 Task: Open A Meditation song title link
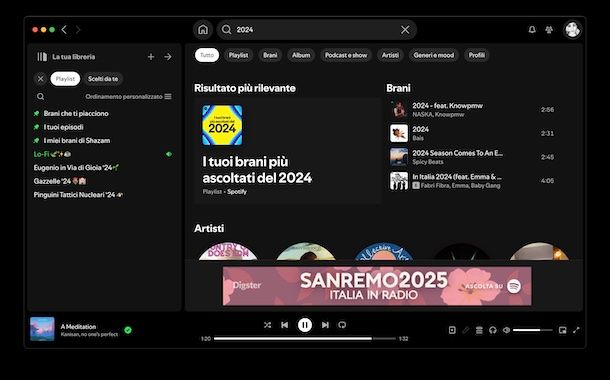[78, 327]
